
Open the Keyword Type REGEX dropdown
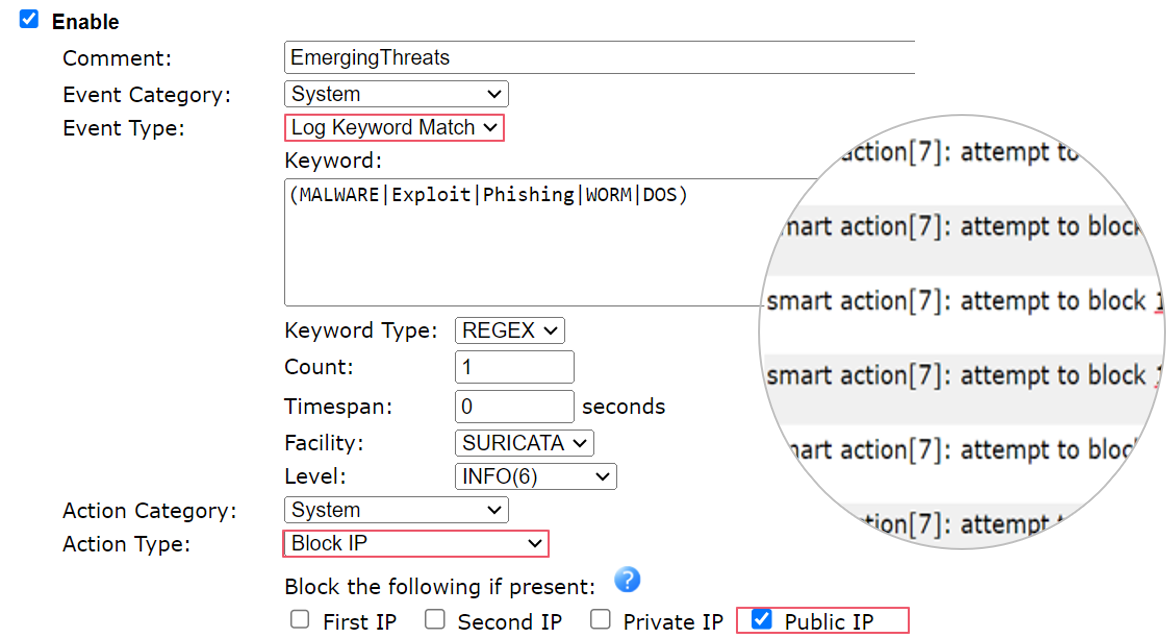point(510,330)
